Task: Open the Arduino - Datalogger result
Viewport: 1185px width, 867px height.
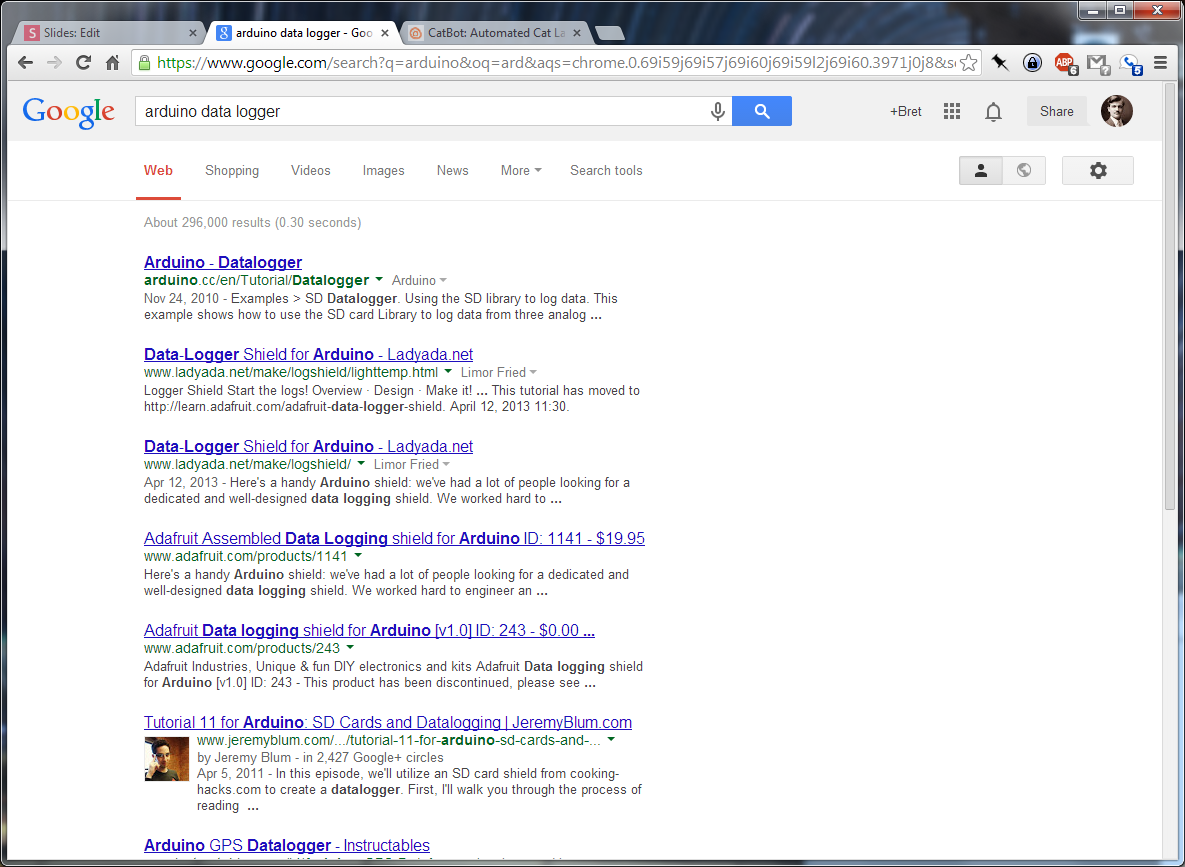Action: [x=223, y=262]
